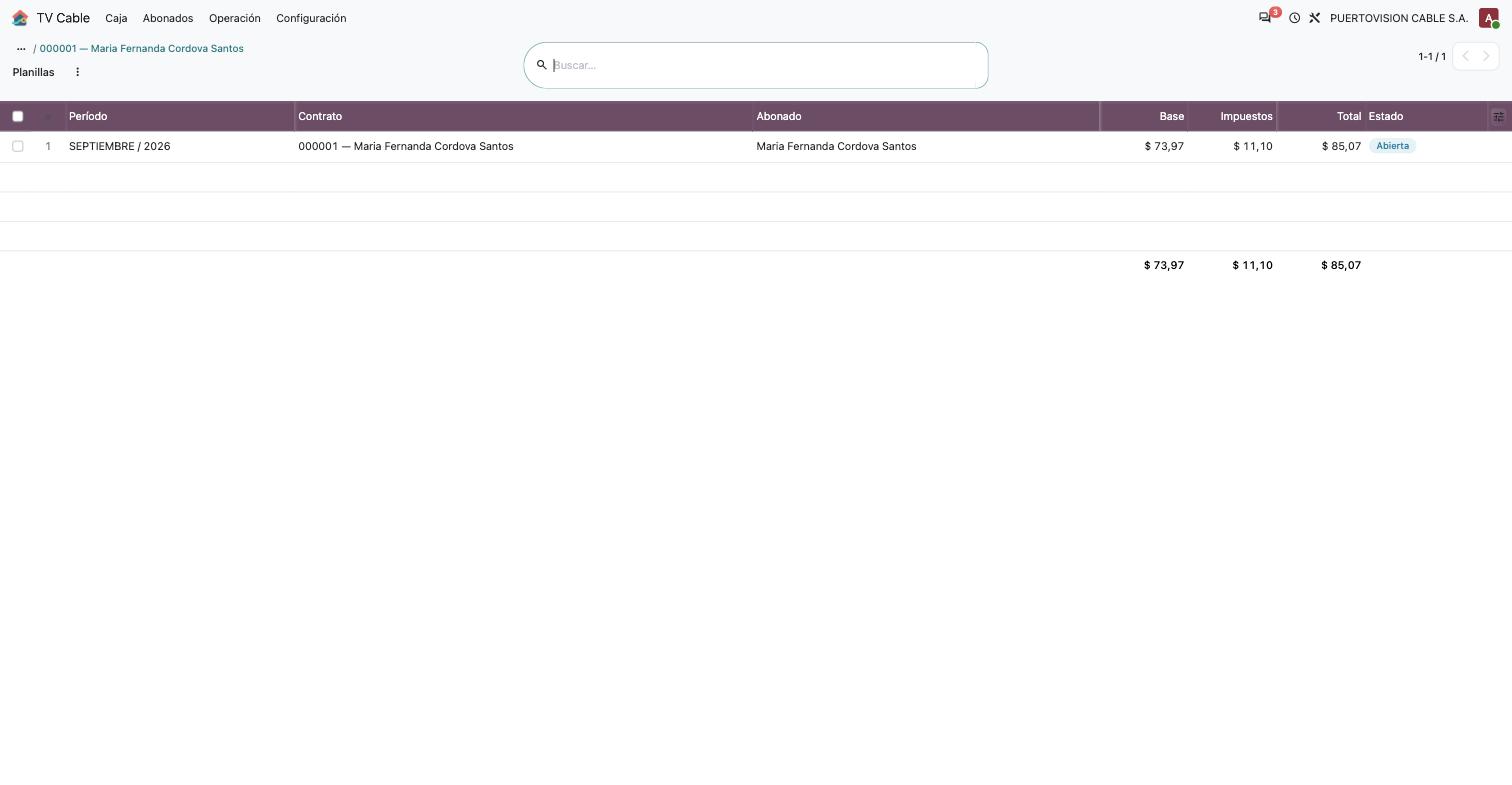Open the messages icon with badge 3

[x=1266, y=18]
